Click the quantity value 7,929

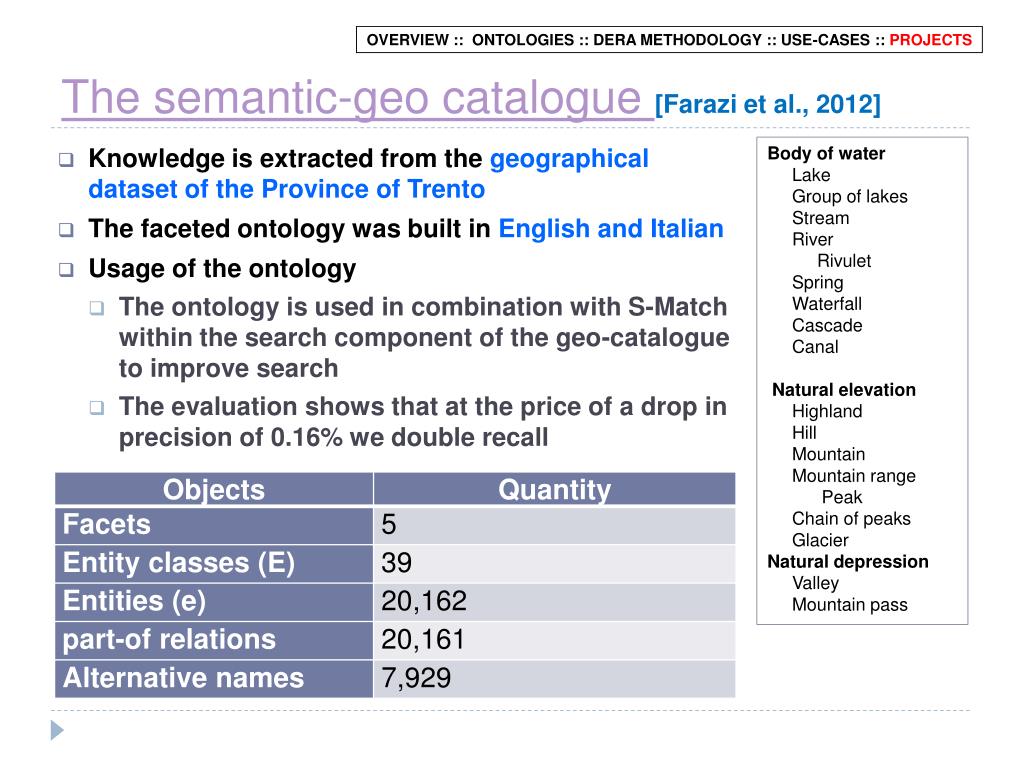(416, 678)
